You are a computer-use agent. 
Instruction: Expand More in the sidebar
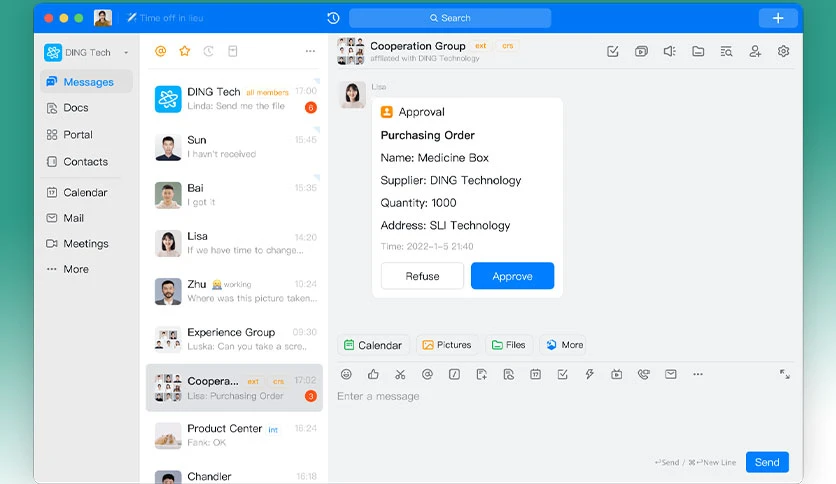point(68,269)
